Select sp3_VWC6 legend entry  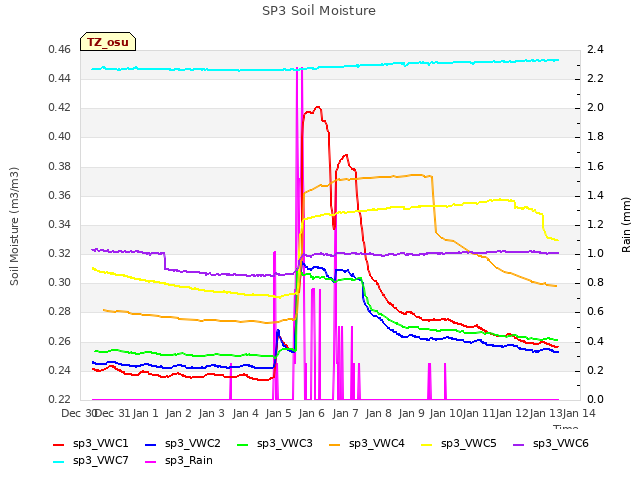[551, 444]
